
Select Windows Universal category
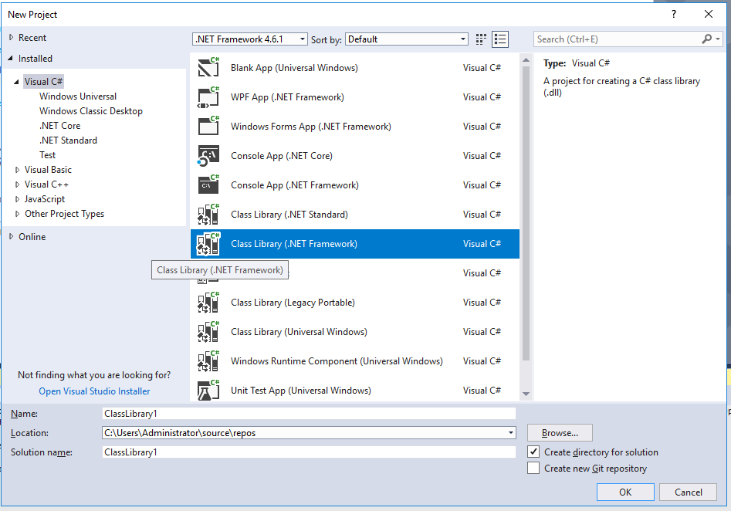[78, 97]
